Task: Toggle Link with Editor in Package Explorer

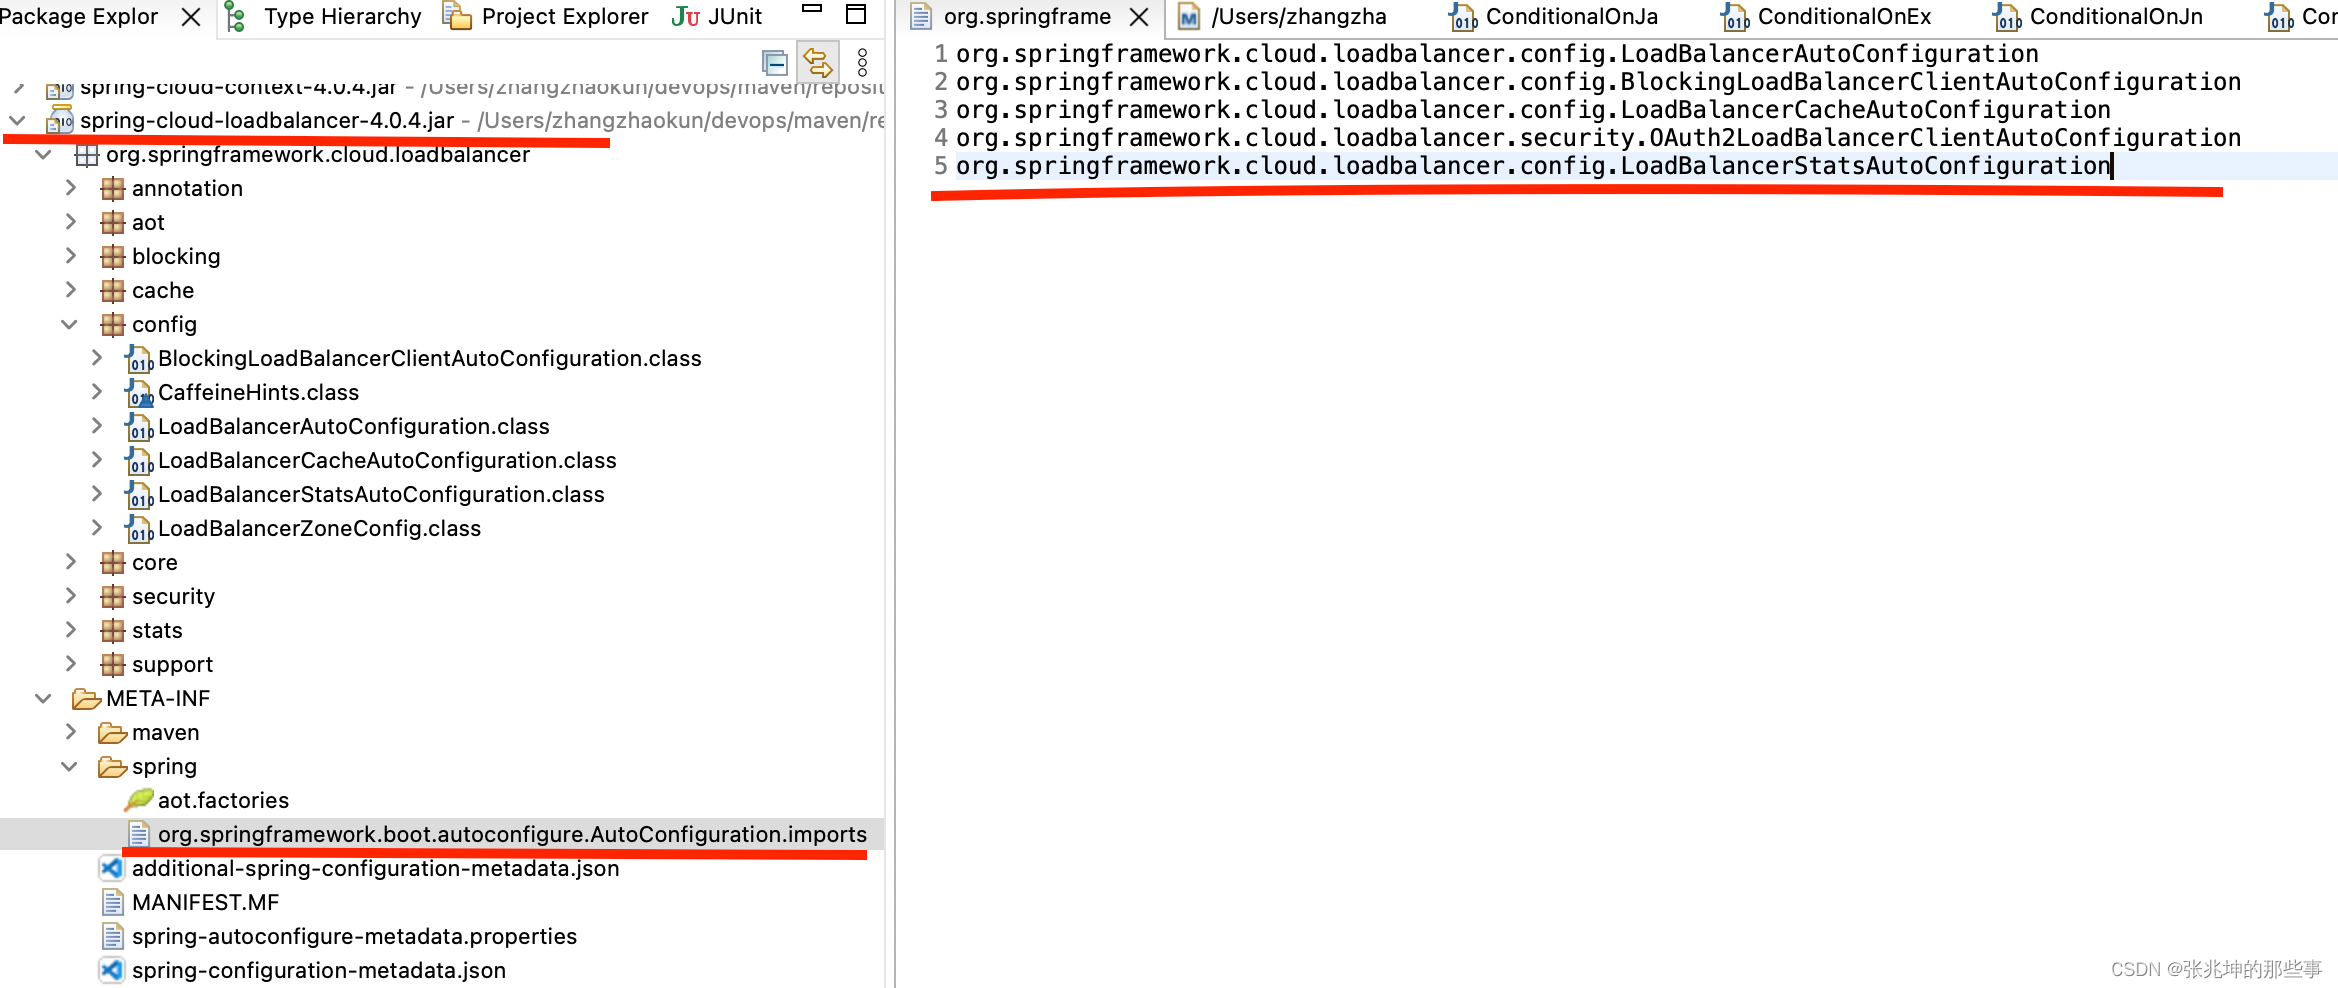Action: pyautogui.click(x=818, y=62)
